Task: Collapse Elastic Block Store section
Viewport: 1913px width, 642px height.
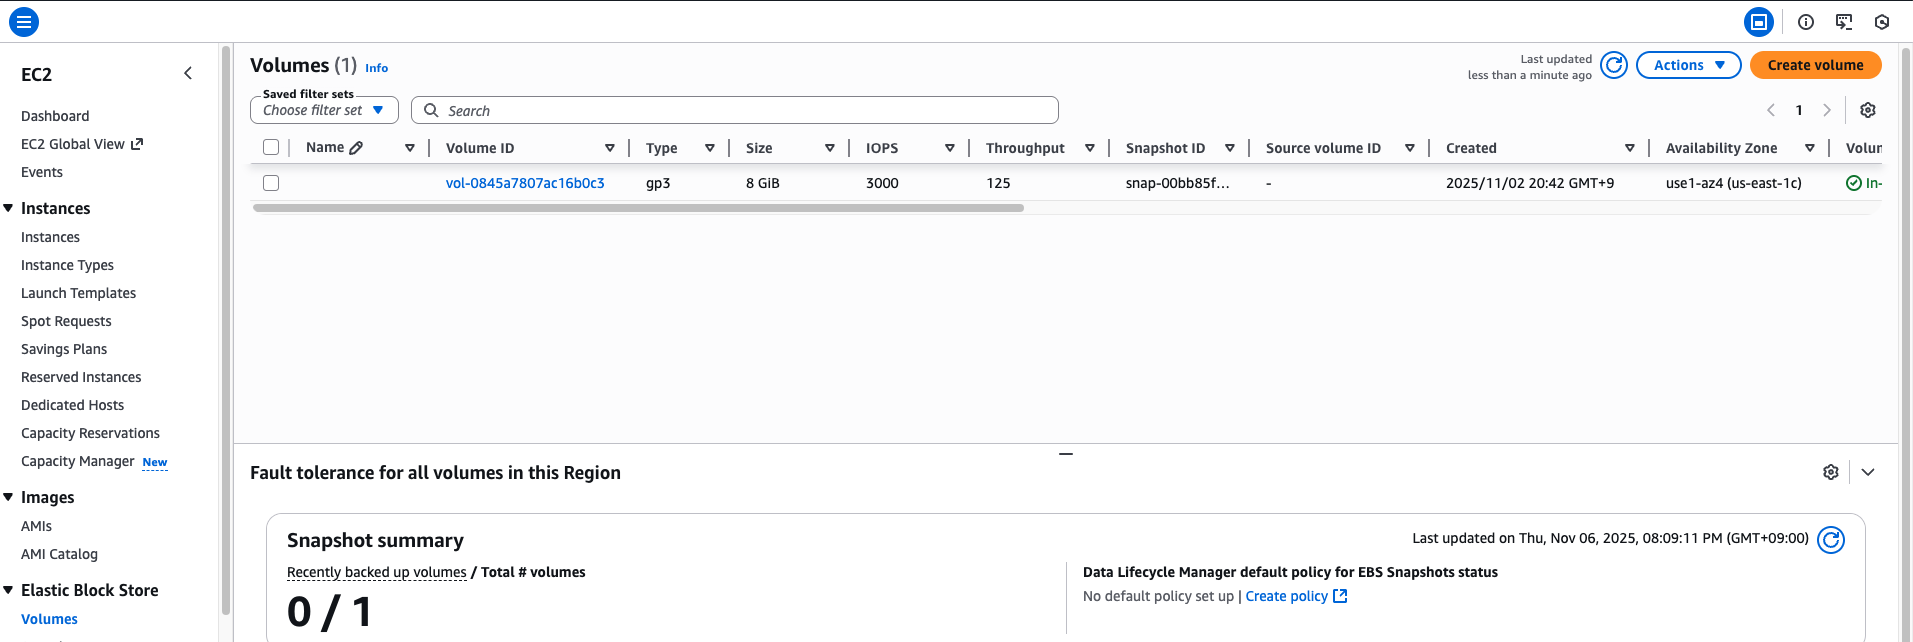Action: click(x=8, y=590)
